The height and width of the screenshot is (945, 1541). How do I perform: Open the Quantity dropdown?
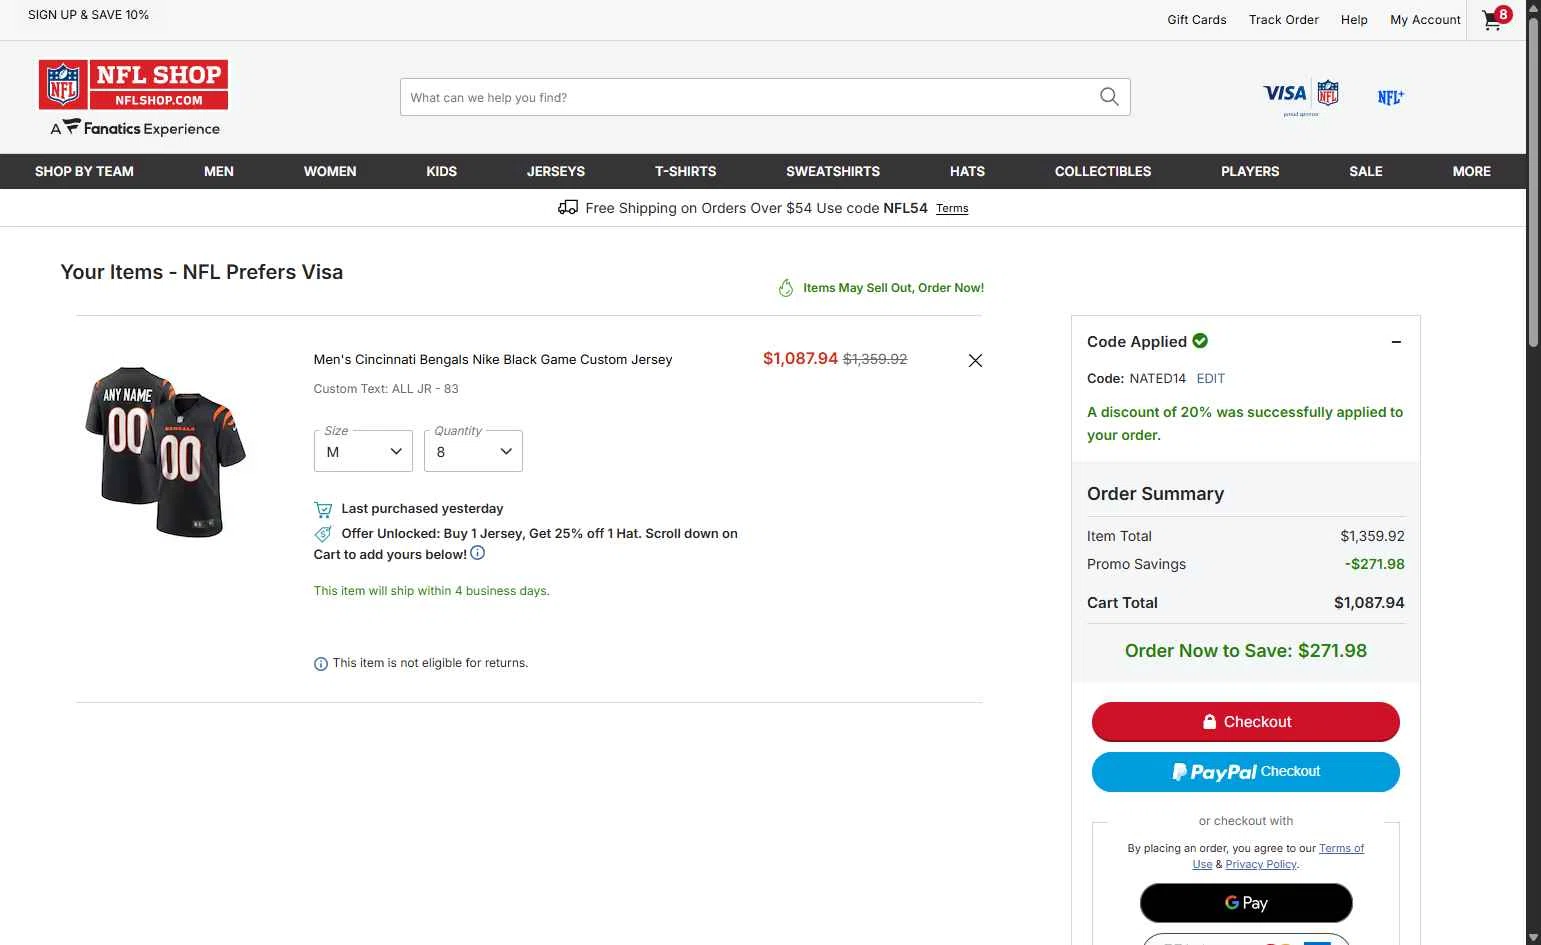473,451
